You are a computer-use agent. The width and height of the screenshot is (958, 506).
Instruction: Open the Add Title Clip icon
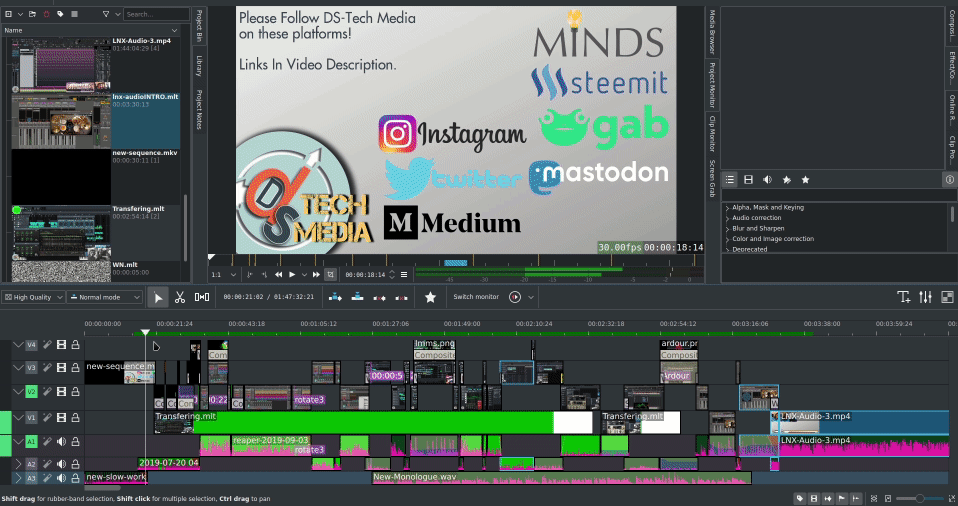[x=904, y=297]
